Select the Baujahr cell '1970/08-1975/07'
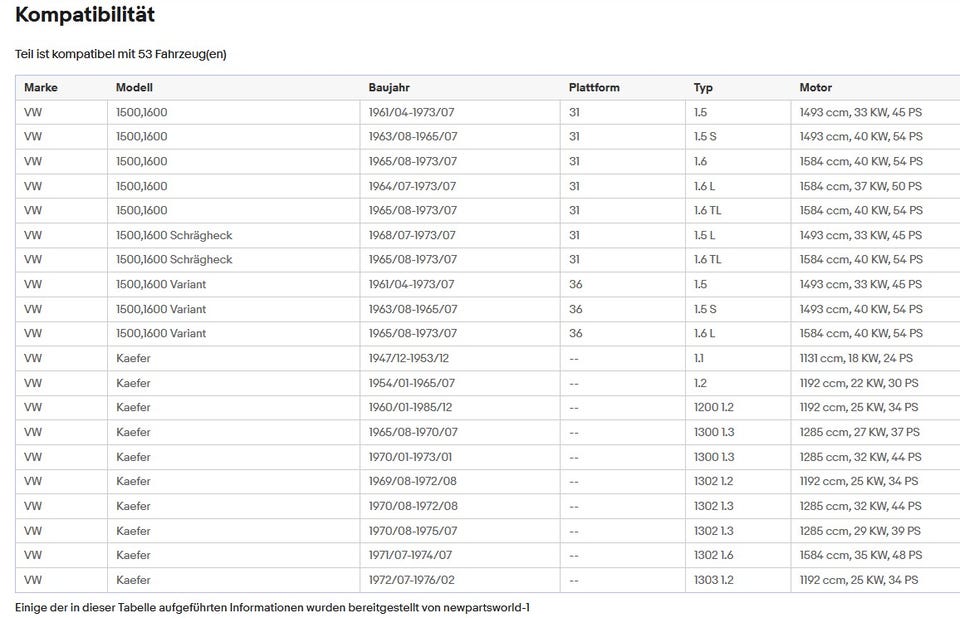960x618 pixels. tap(413, 531)
